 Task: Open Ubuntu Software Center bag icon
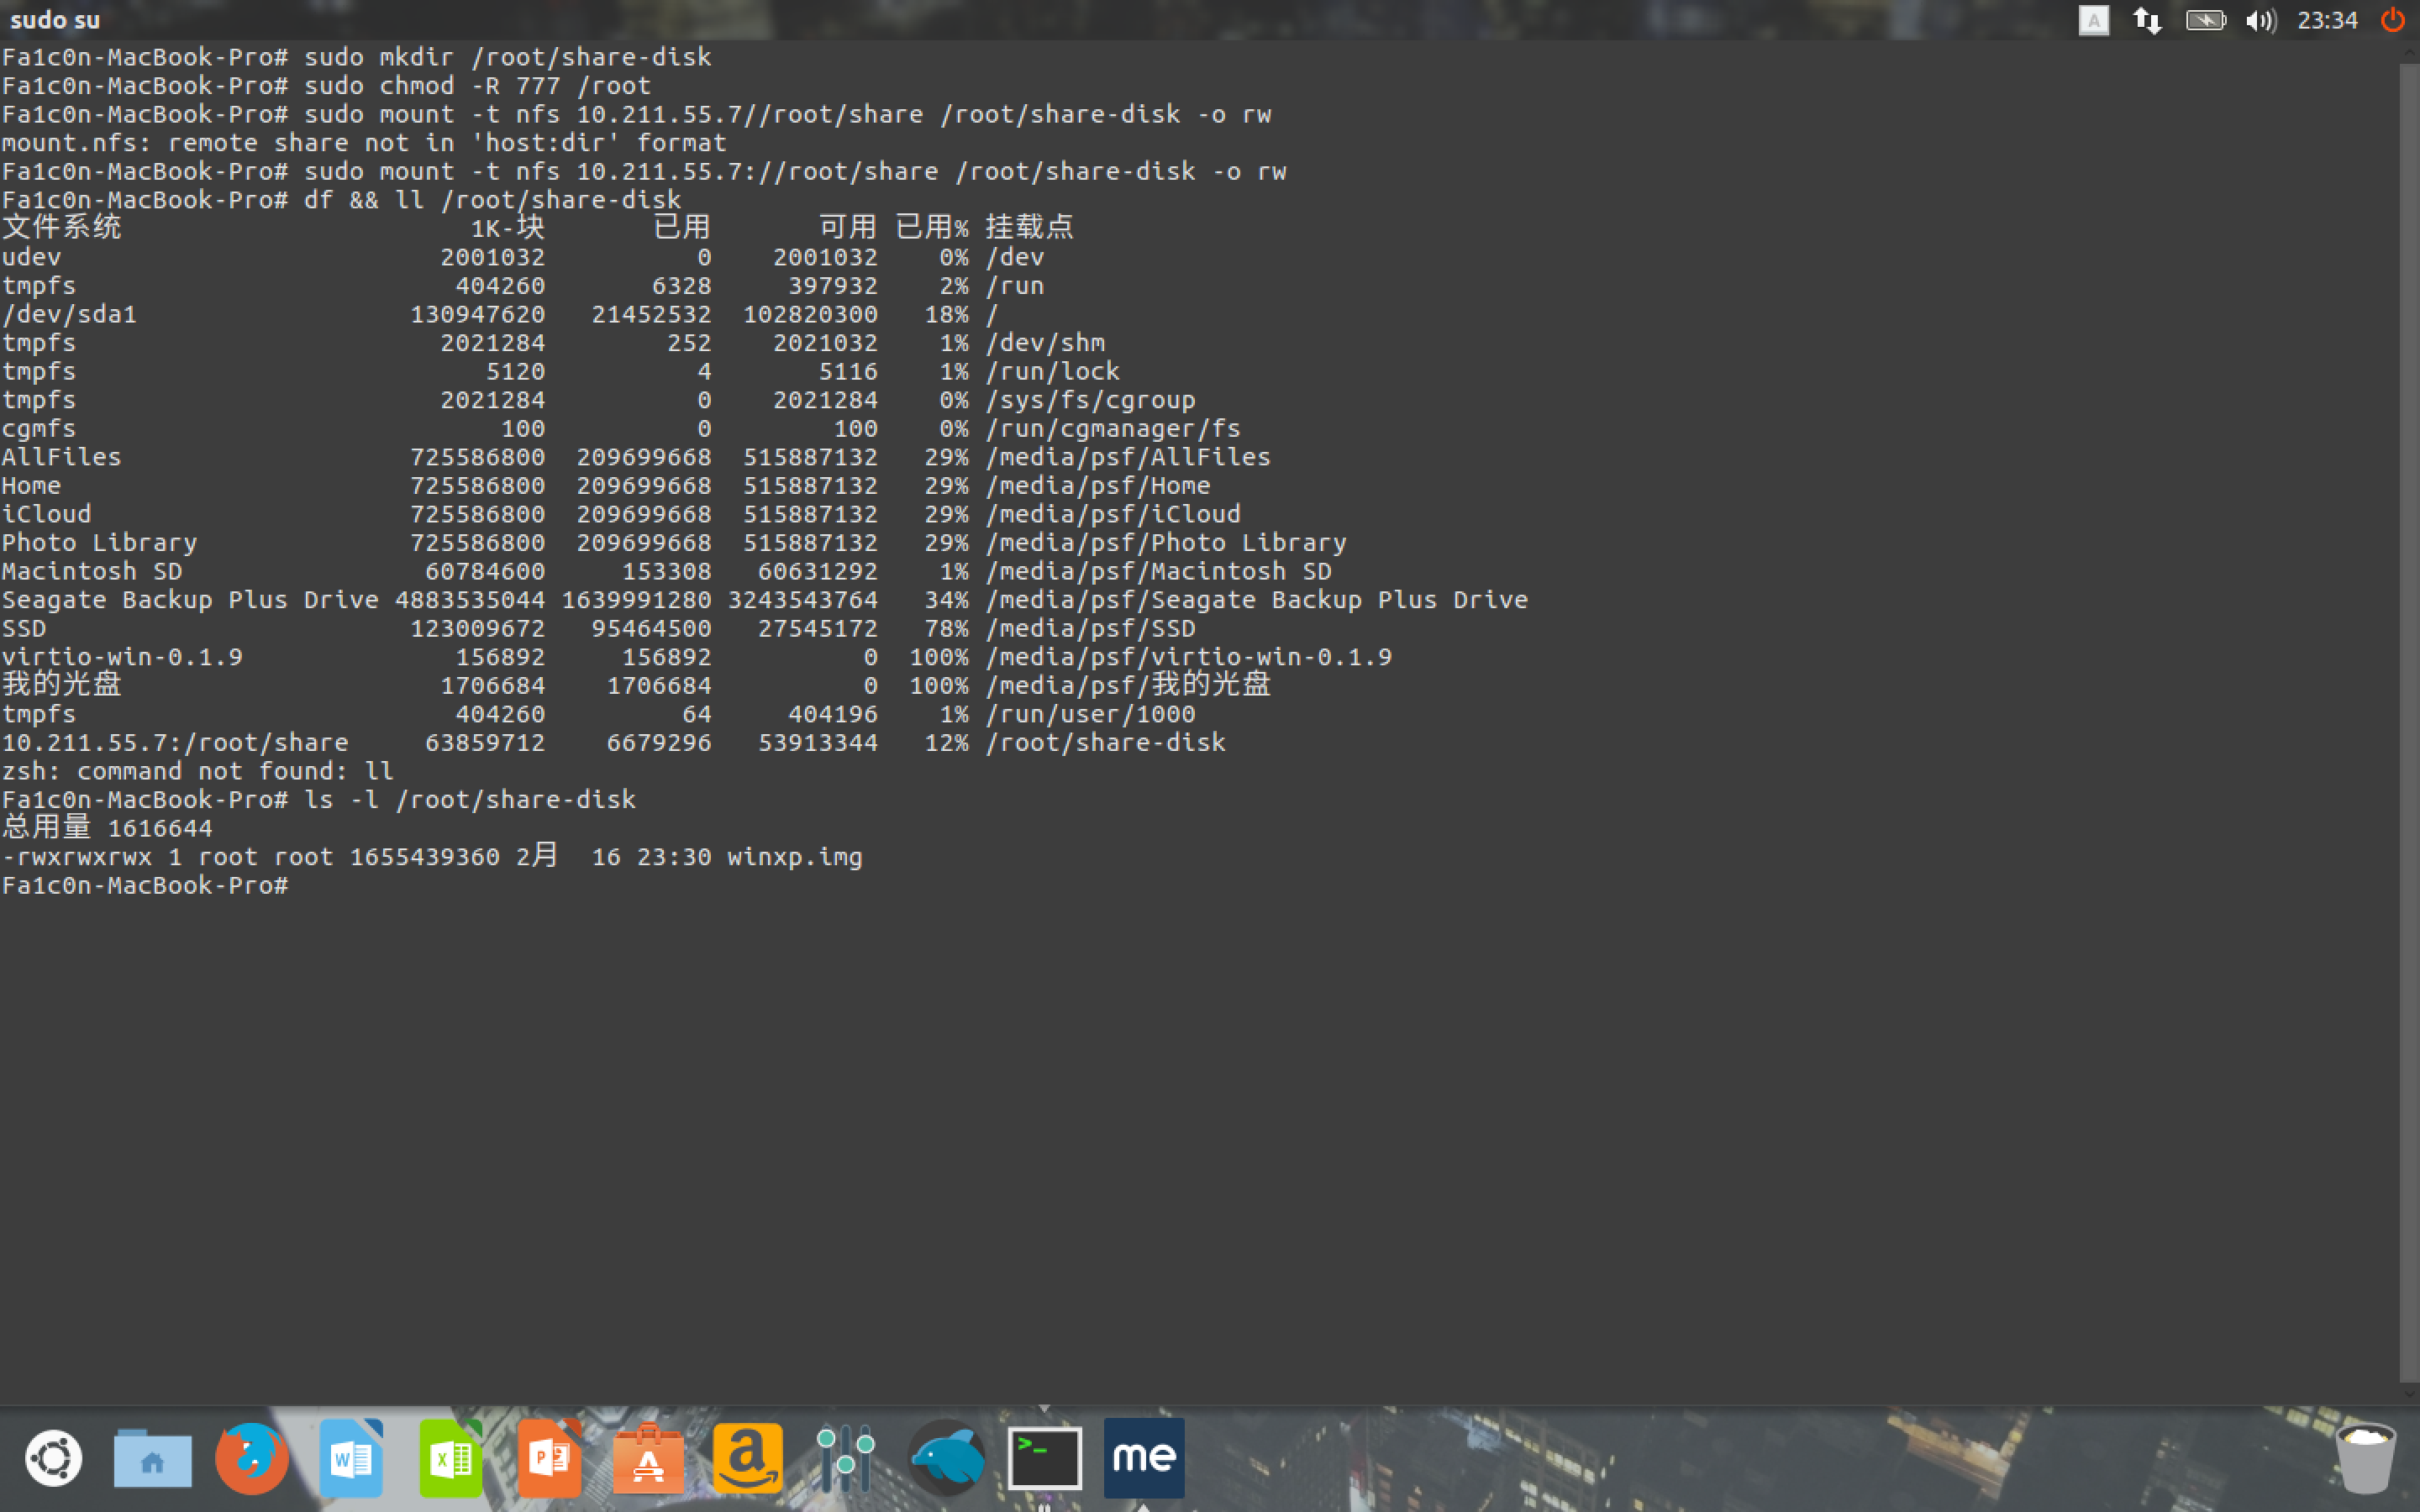(x=648, y=1457)
